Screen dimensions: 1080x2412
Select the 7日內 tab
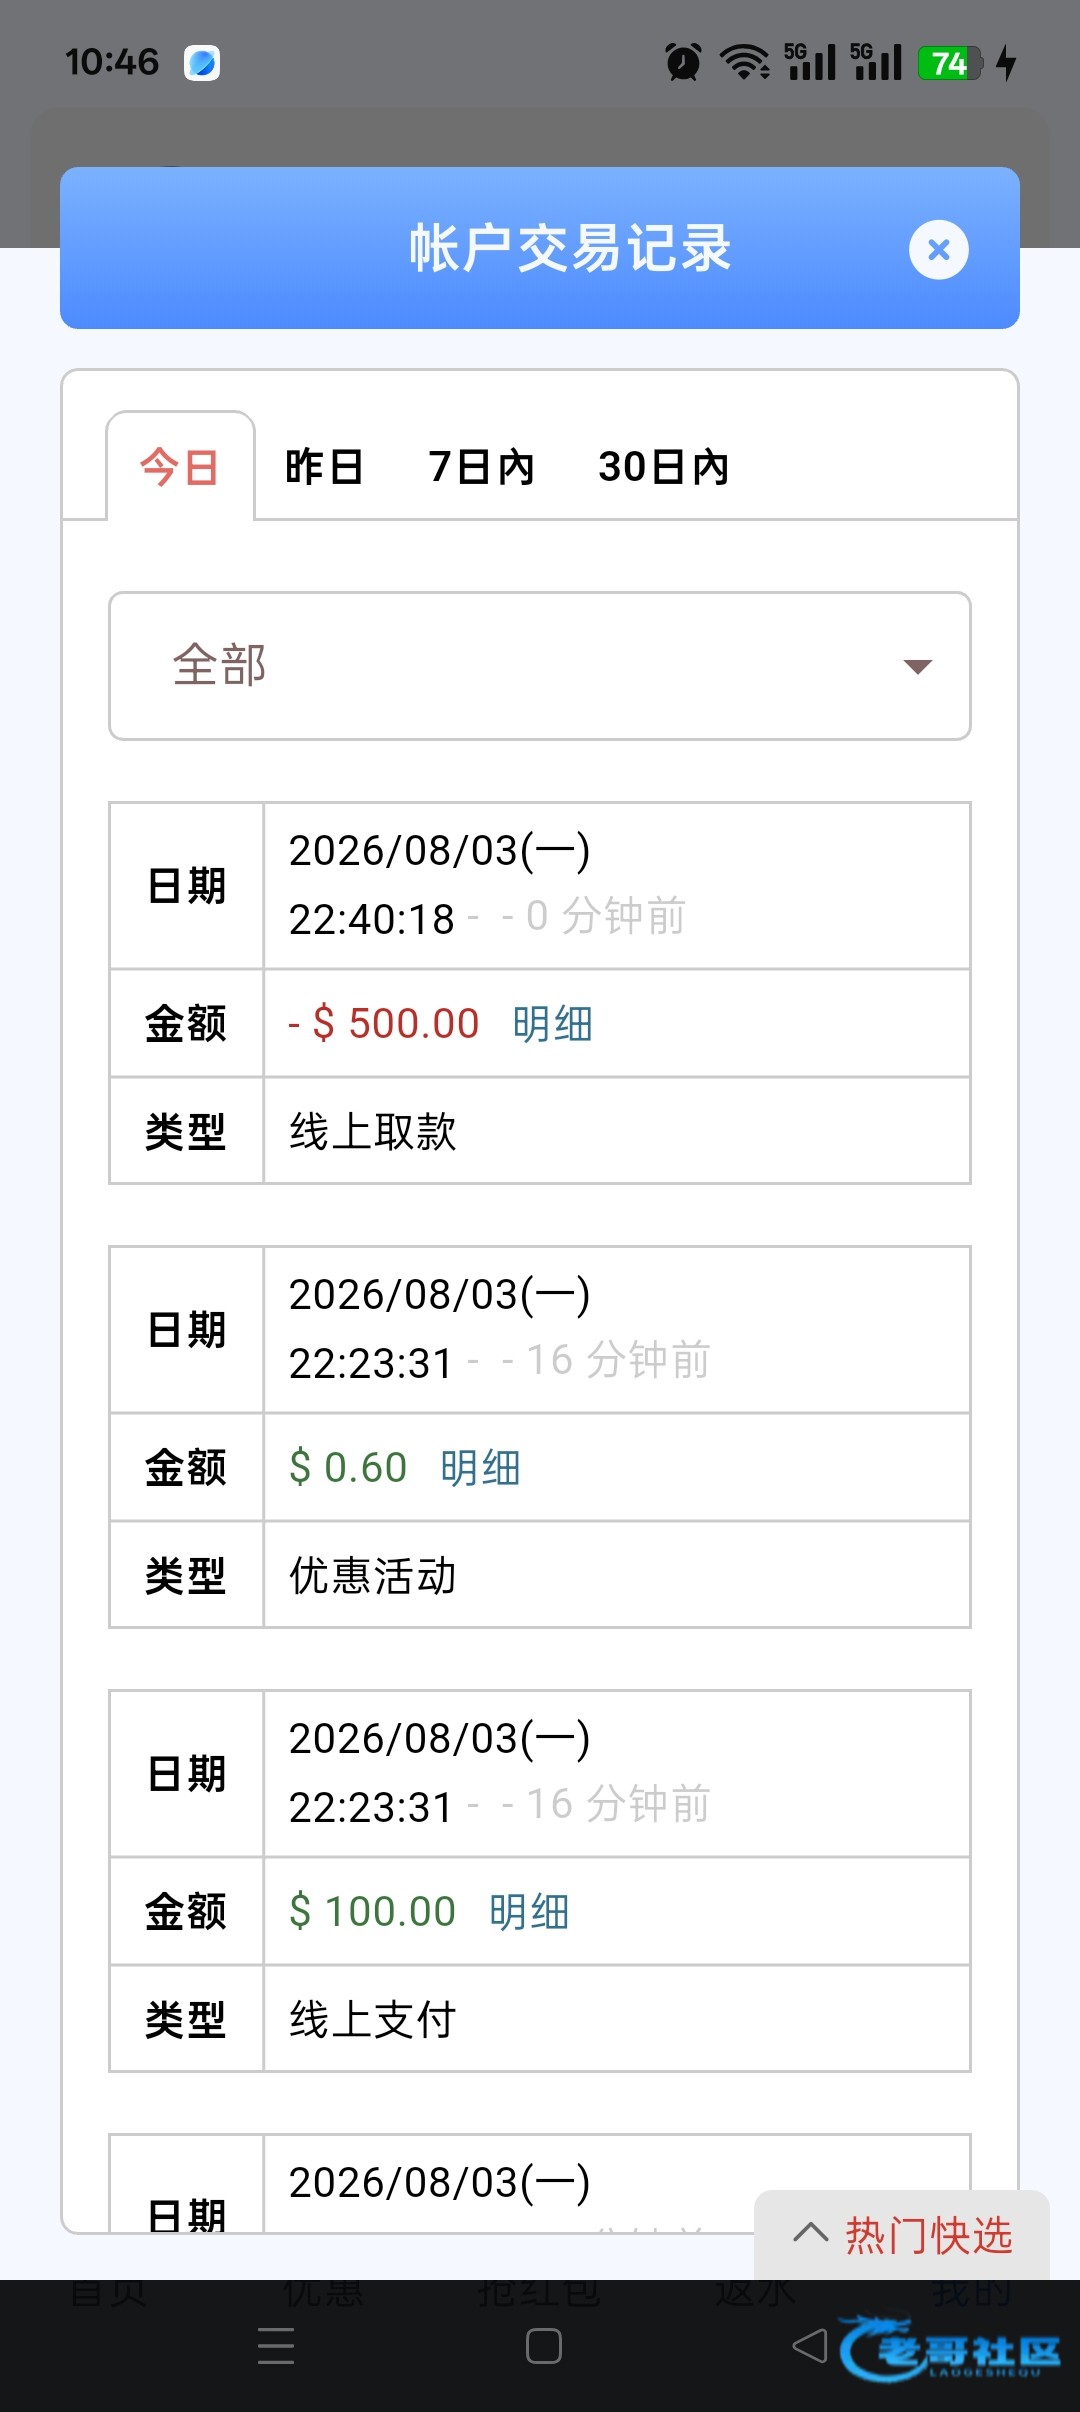(482, 467)
